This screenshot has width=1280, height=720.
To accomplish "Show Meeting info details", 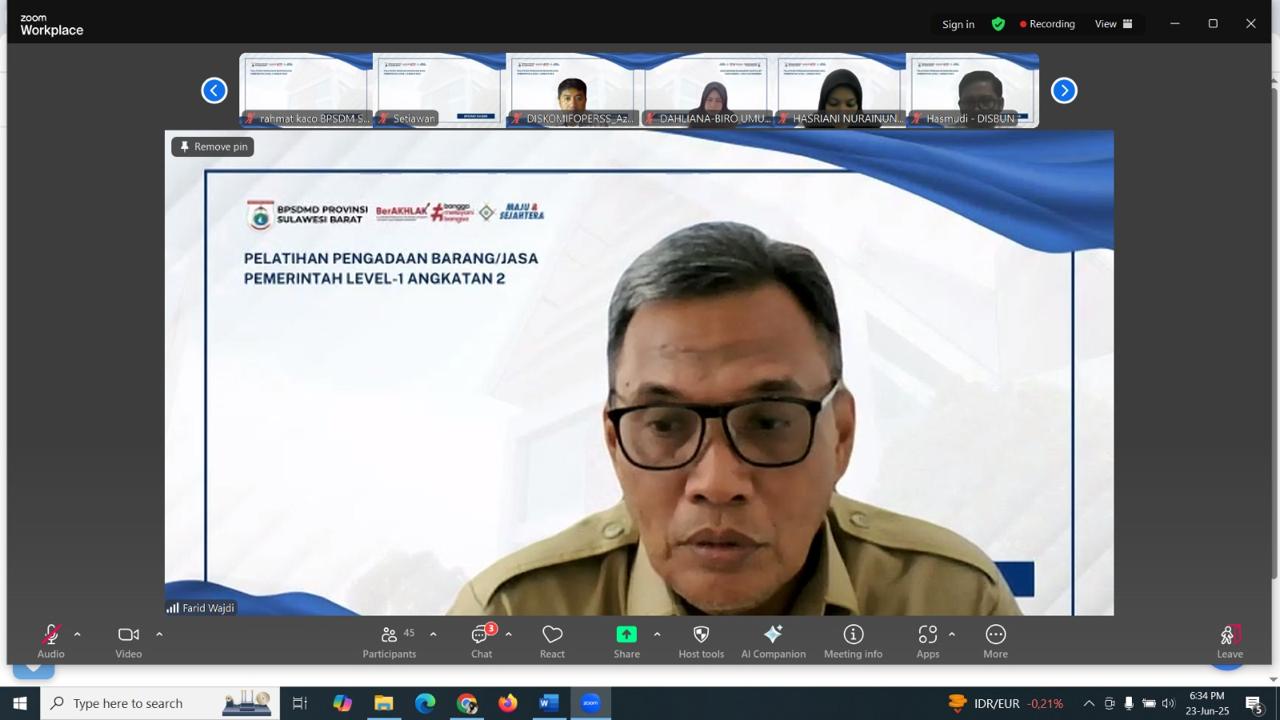I will pyautogui.click(x=853, y=641).
